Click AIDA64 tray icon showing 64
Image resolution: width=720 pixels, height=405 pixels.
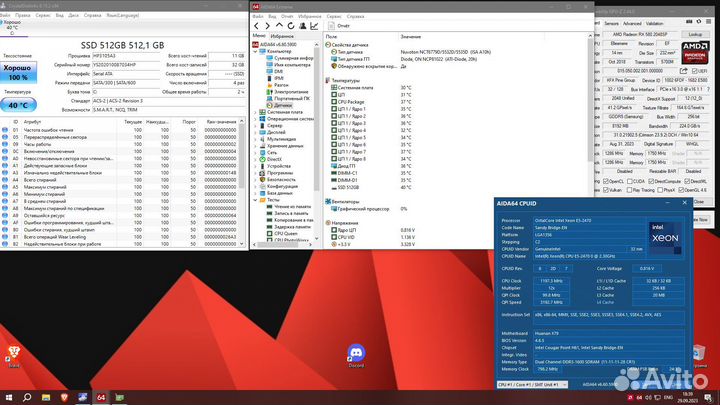[639, 397]
